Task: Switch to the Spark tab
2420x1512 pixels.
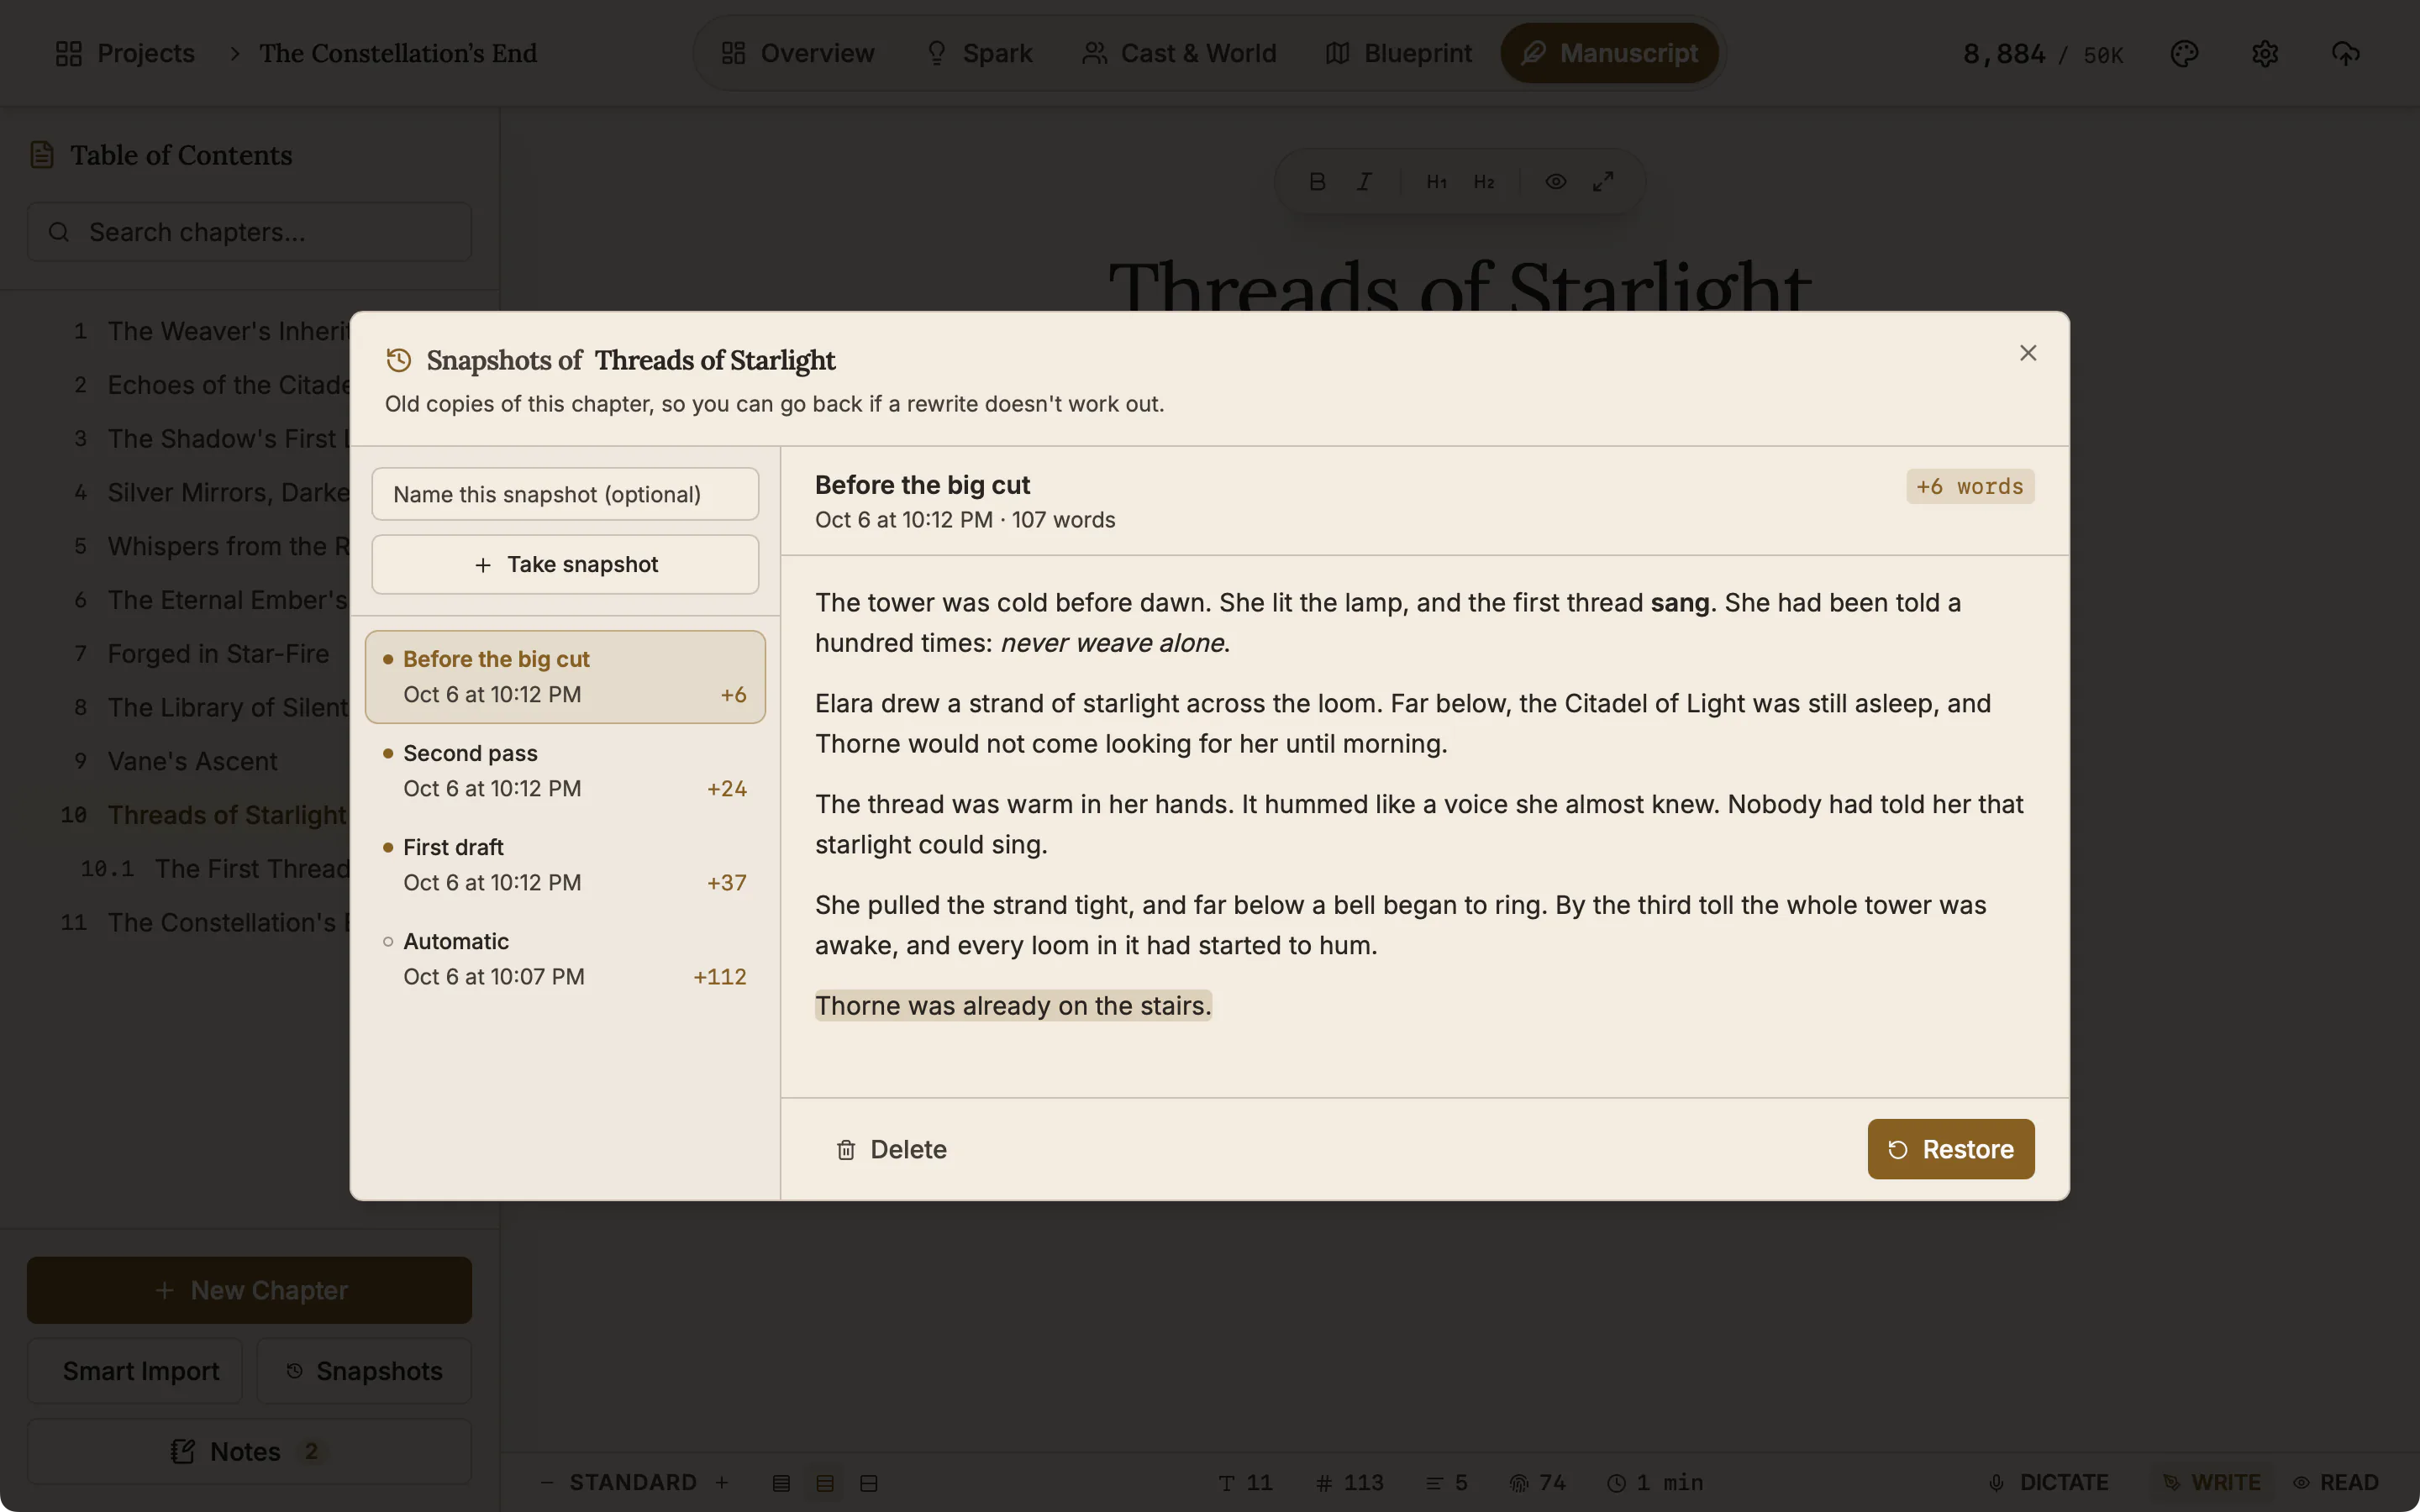Action: tap(980, 53)
